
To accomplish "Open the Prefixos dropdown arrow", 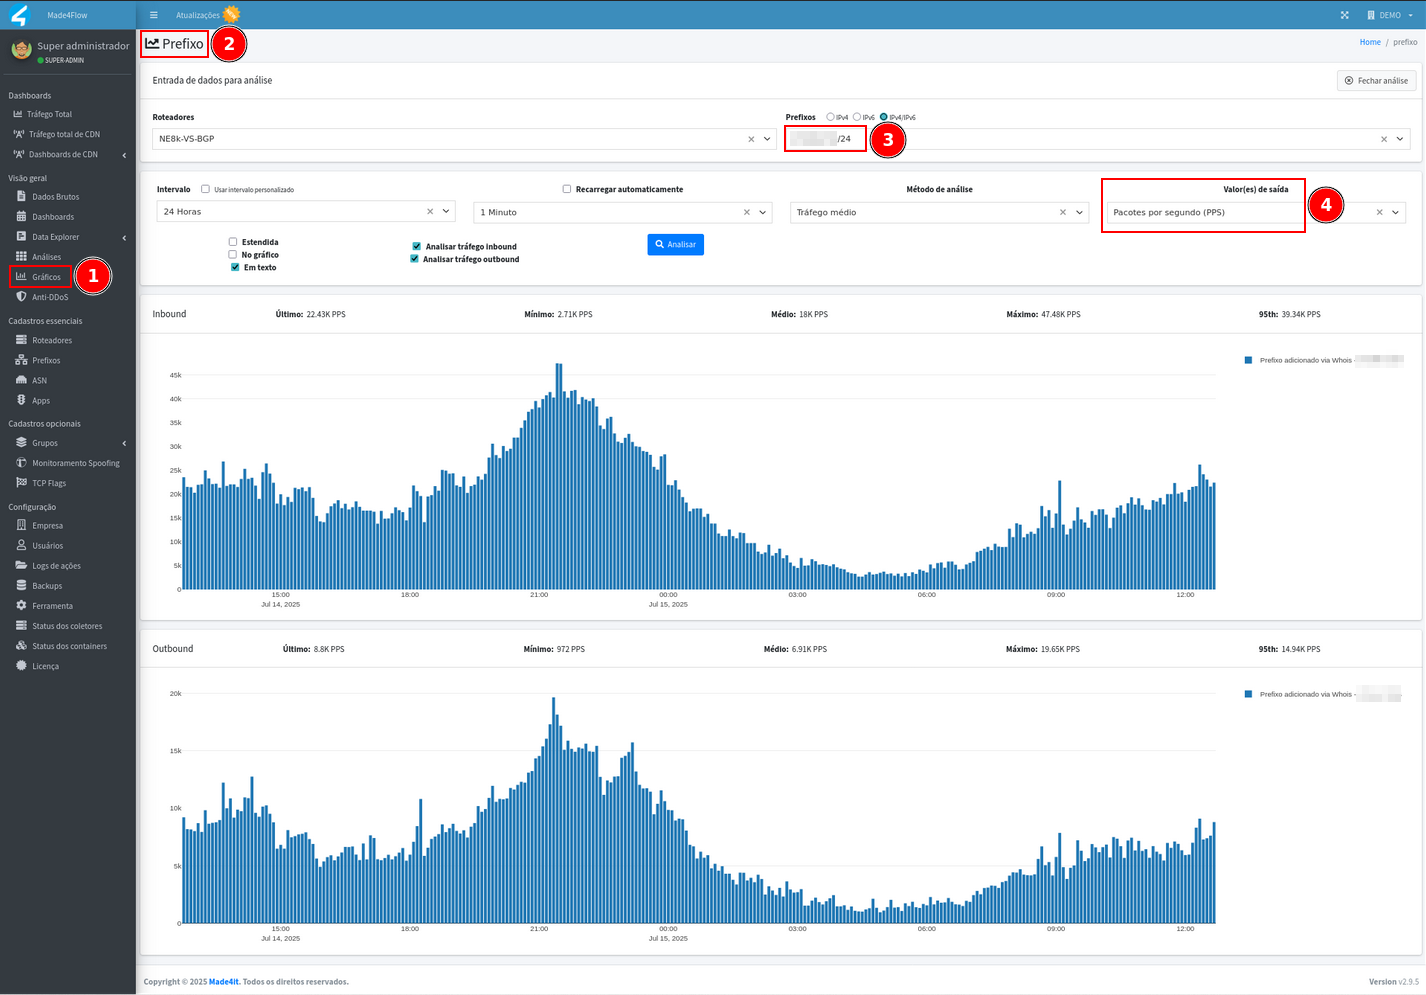I will (1400, 139).
